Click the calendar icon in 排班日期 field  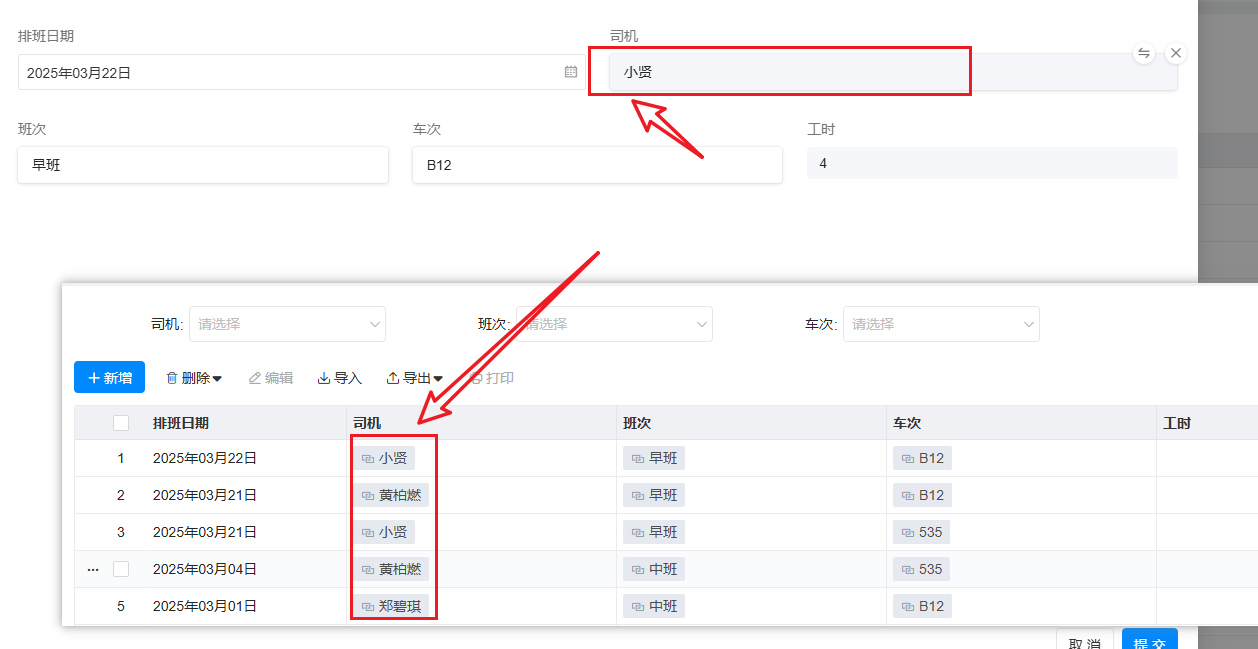tap(570, 72)
